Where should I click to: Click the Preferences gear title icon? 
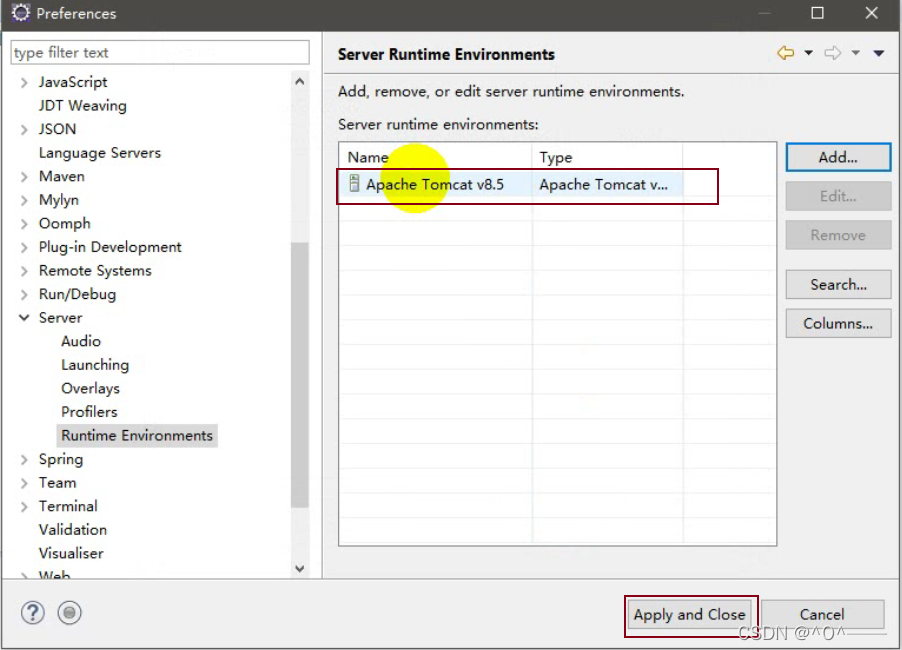[x=20, y=13]
